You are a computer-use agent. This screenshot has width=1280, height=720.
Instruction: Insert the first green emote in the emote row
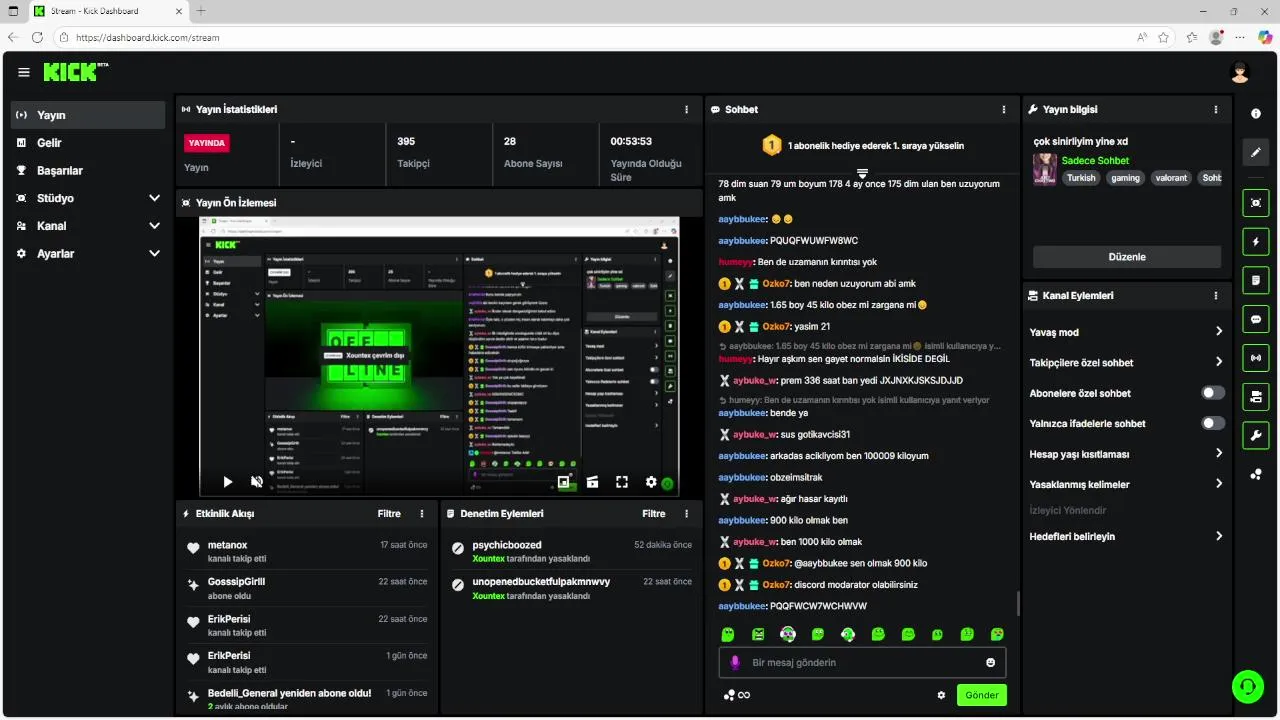click(729, 634)
